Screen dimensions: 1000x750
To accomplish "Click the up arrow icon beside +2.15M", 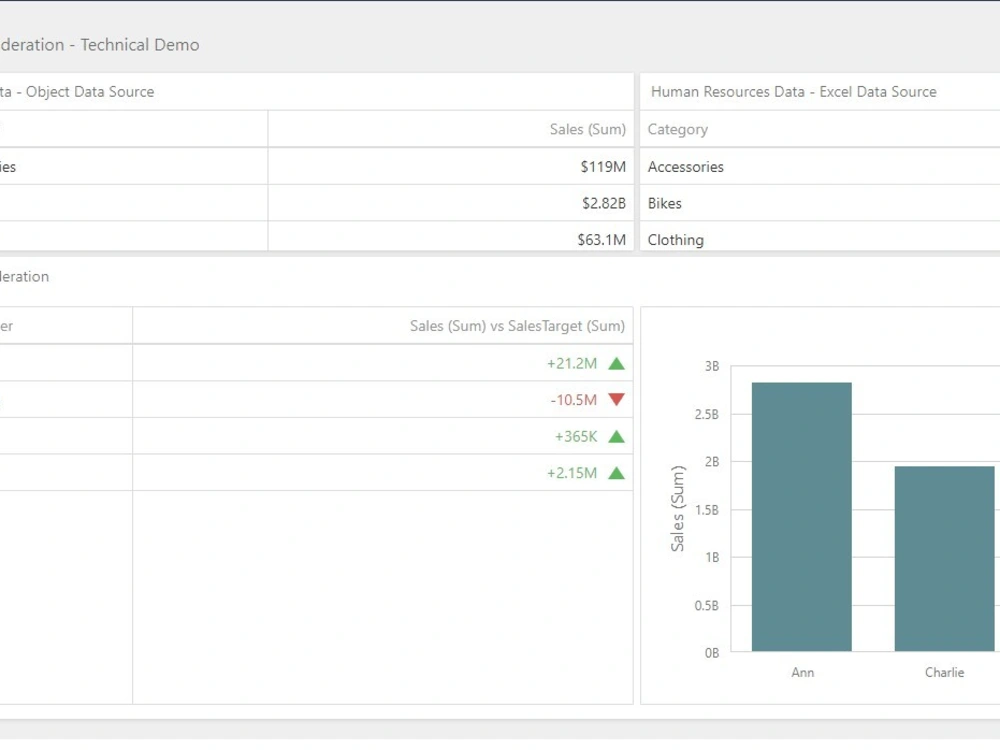I will [618, 471].
